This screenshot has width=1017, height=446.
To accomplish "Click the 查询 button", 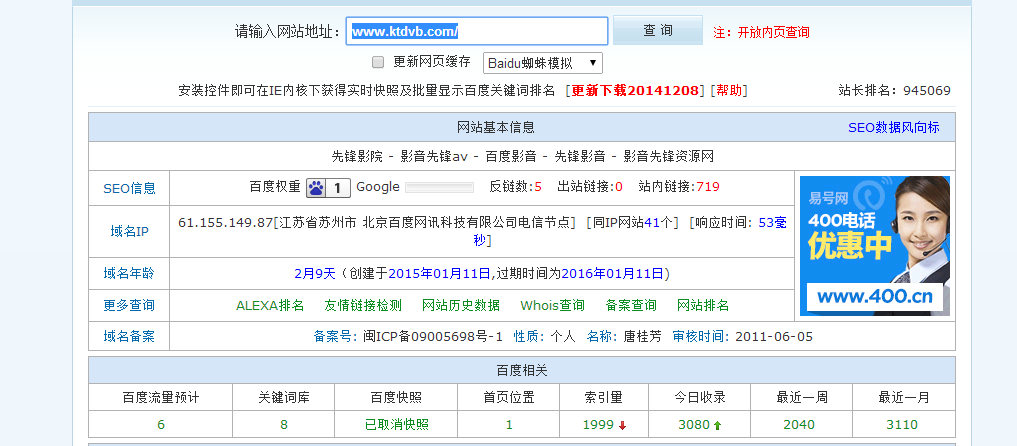I will (657, 31).
